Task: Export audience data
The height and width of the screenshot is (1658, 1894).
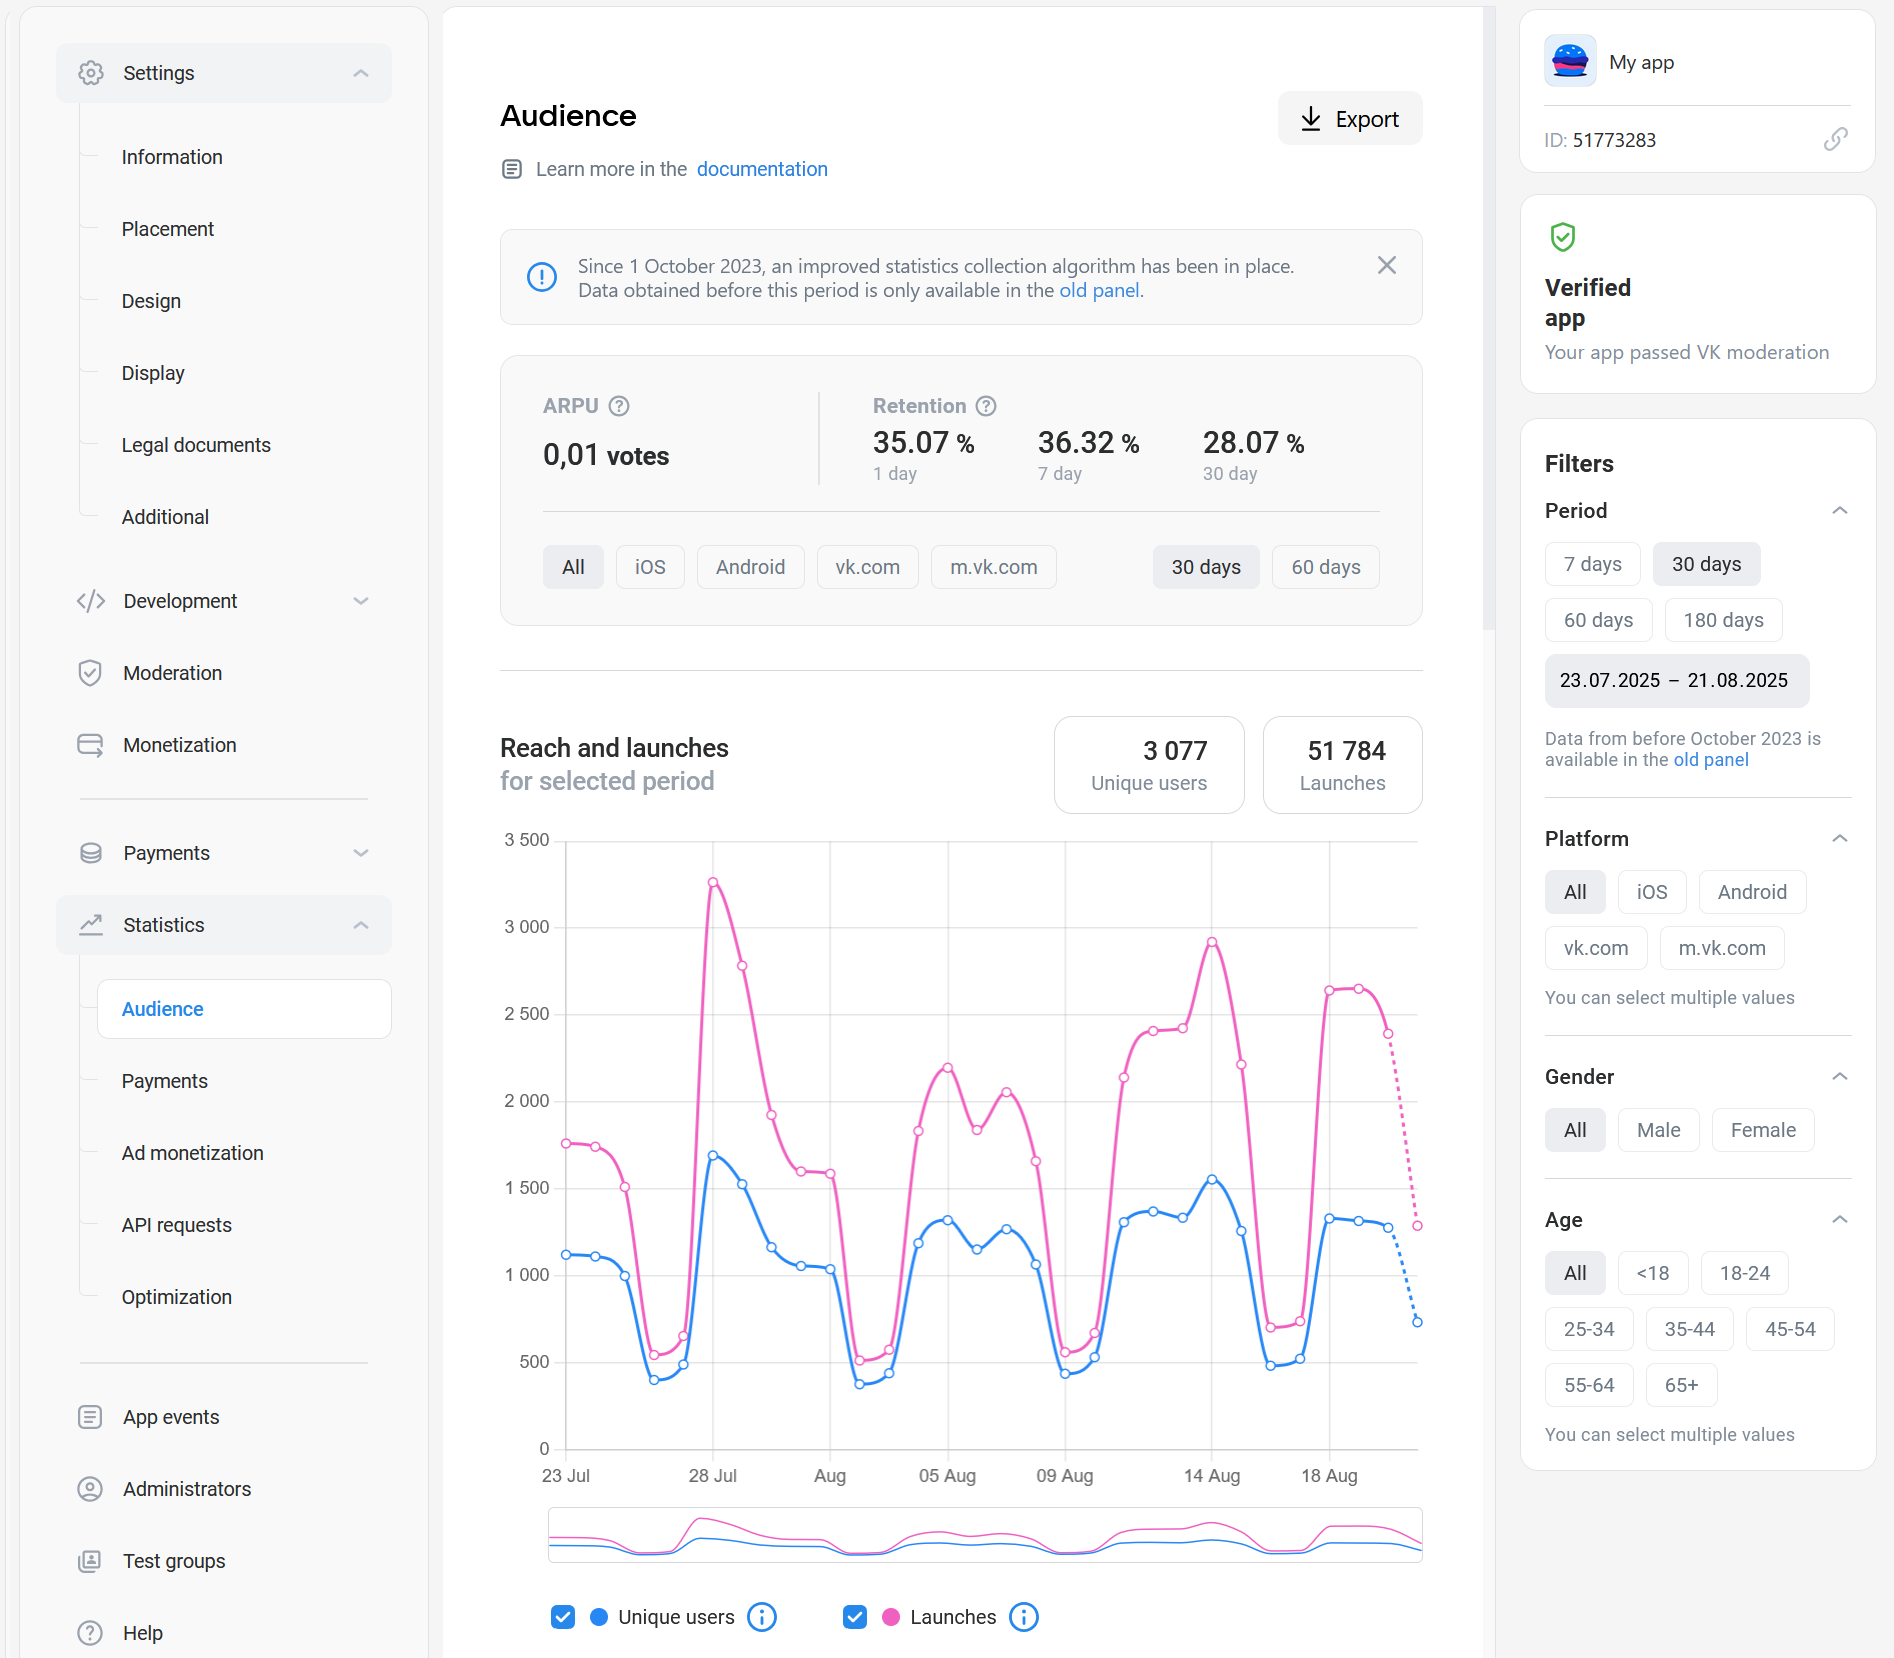Action: [x=1350, y=119]
